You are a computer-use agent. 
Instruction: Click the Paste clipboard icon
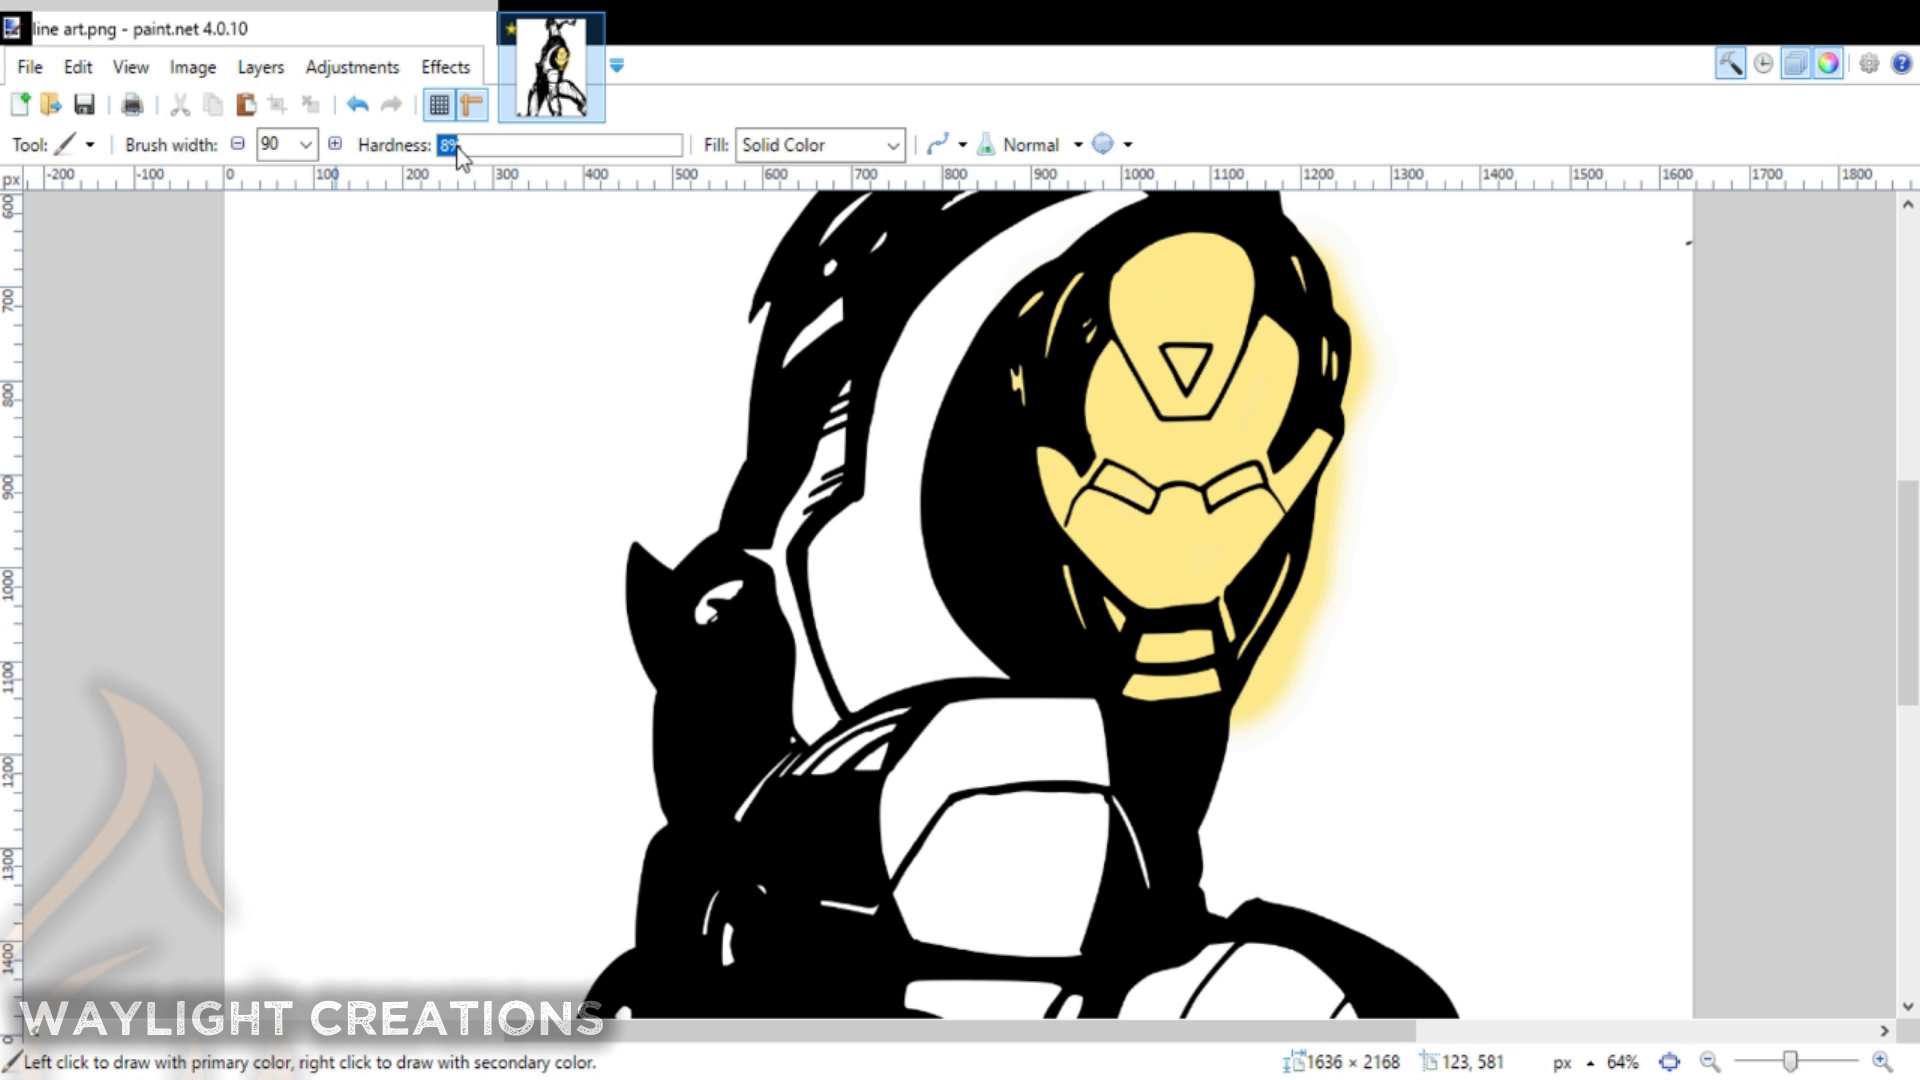(246, 104)
